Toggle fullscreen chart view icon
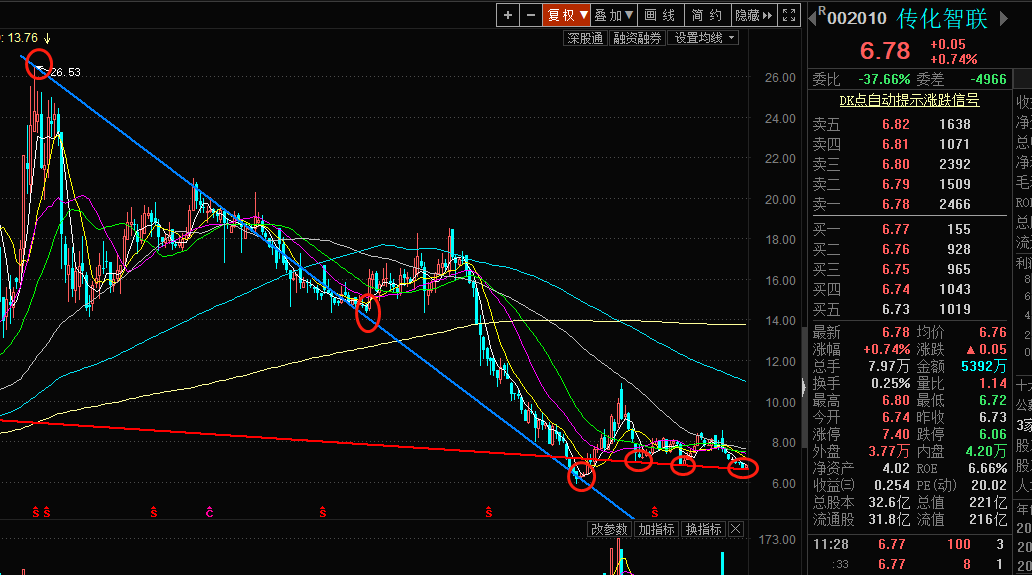 point(790,15)
